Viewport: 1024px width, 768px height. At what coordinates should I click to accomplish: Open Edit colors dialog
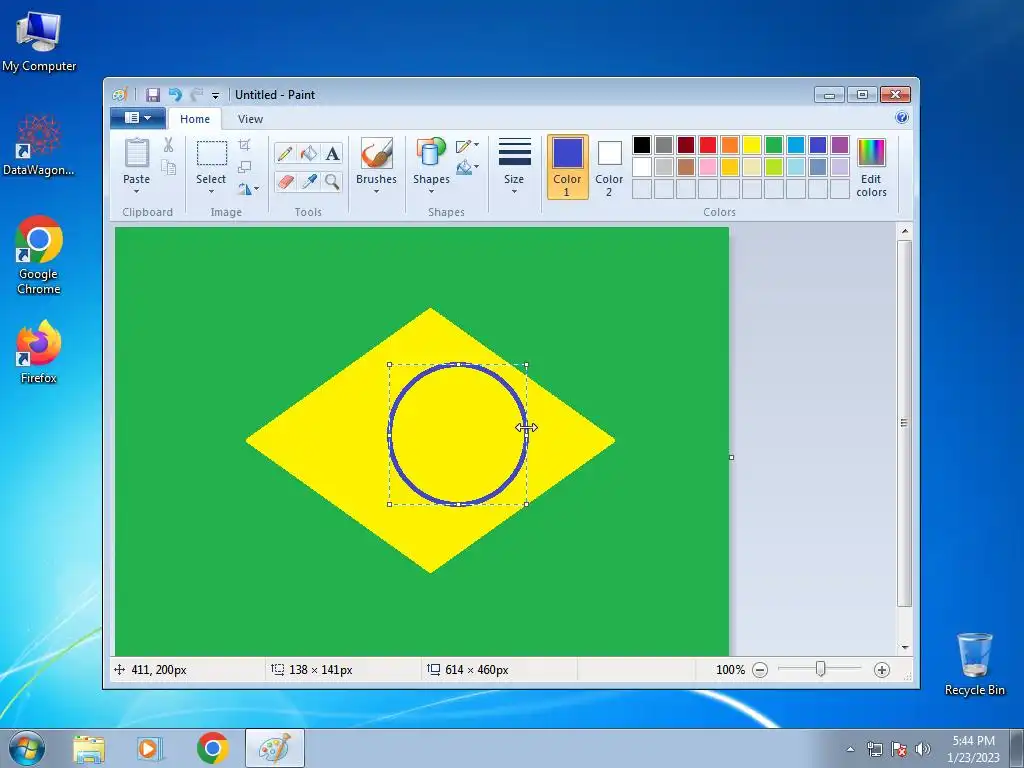[871, 168]
